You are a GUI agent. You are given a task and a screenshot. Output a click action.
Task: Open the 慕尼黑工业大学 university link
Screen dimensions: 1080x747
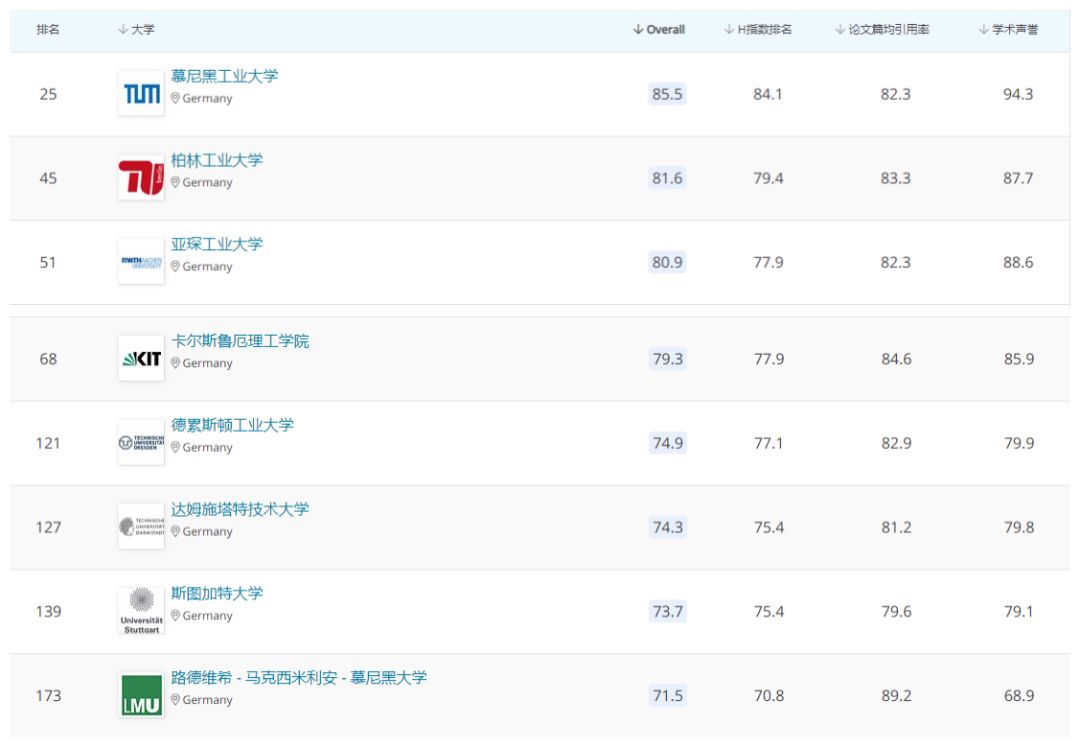225,76
